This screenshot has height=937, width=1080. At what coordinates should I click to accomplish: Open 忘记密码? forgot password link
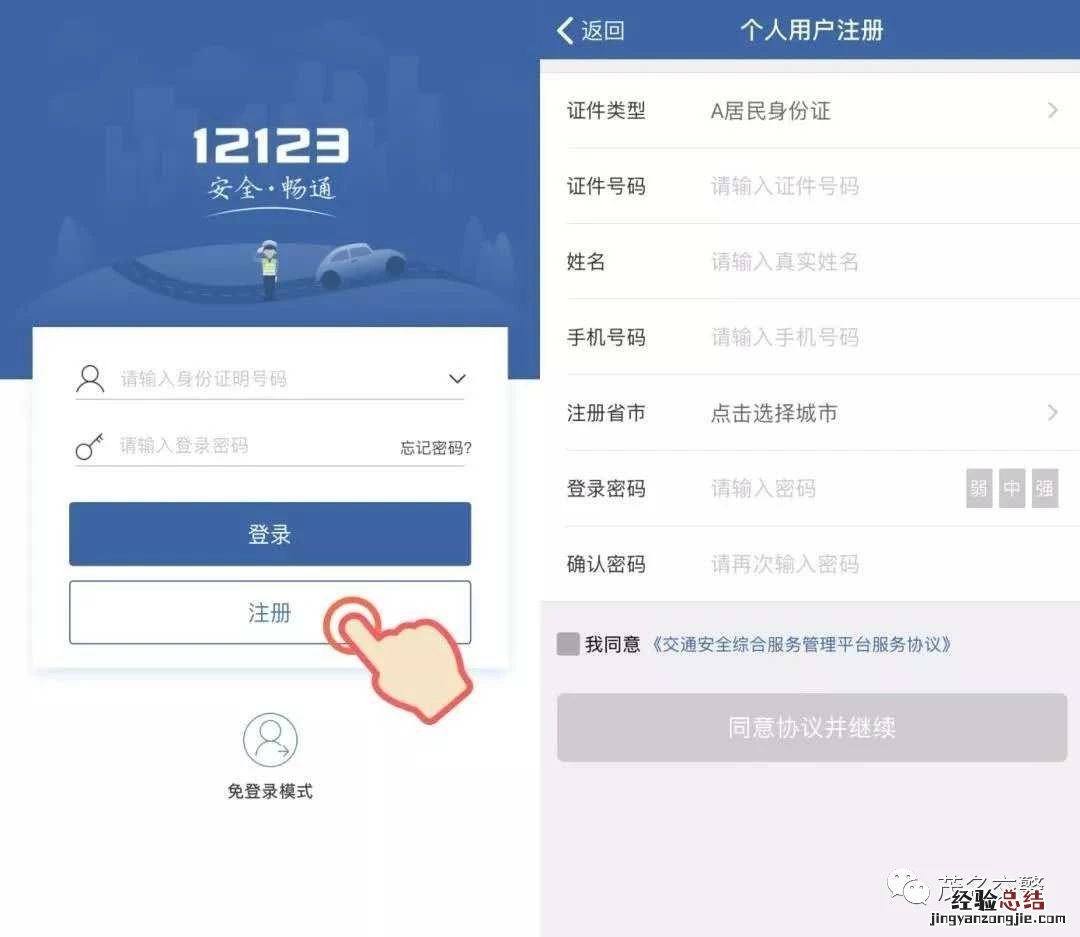[436, 449]
